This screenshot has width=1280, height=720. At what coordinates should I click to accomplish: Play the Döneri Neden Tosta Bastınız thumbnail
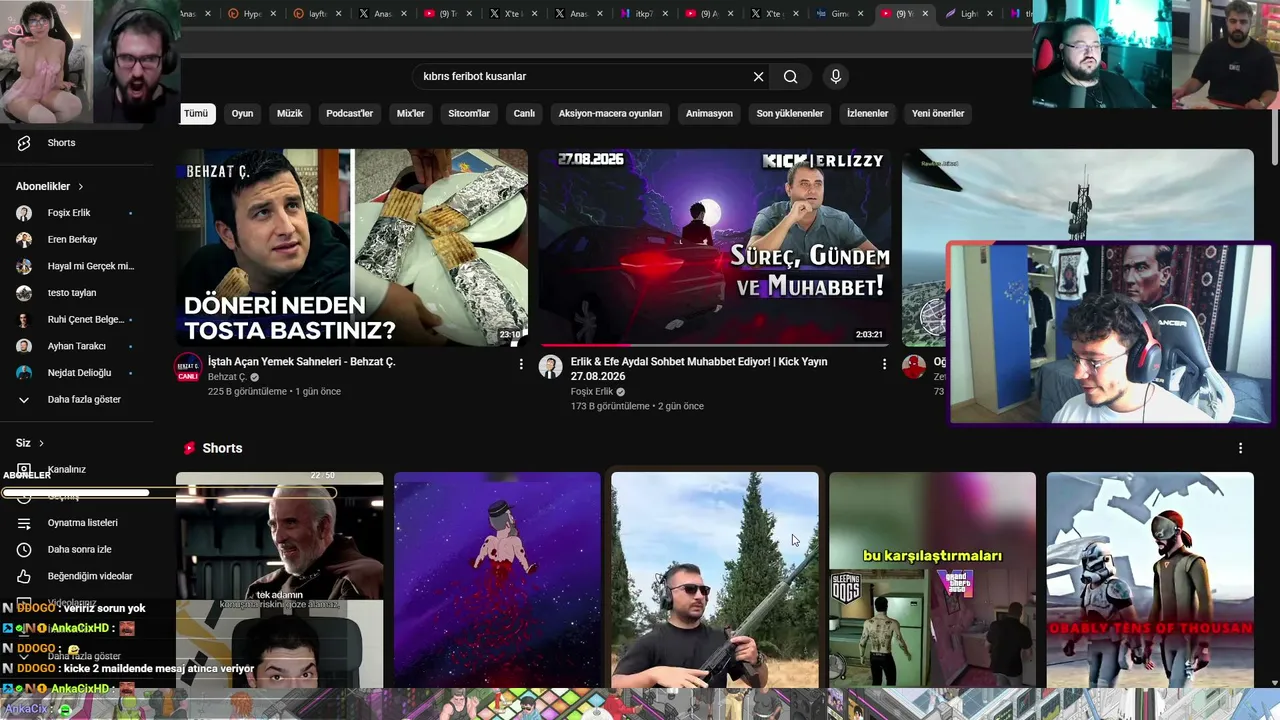tap(352, 248)
